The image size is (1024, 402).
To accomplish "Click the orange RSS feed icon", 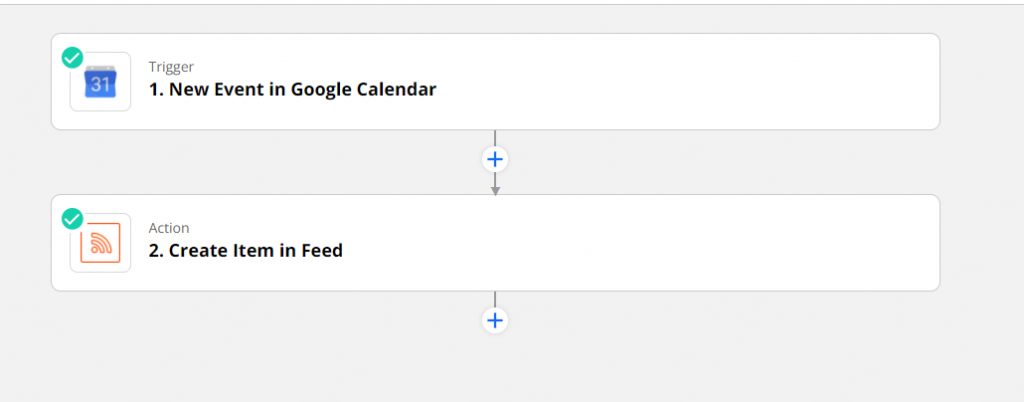I will (x=101, y=243).
